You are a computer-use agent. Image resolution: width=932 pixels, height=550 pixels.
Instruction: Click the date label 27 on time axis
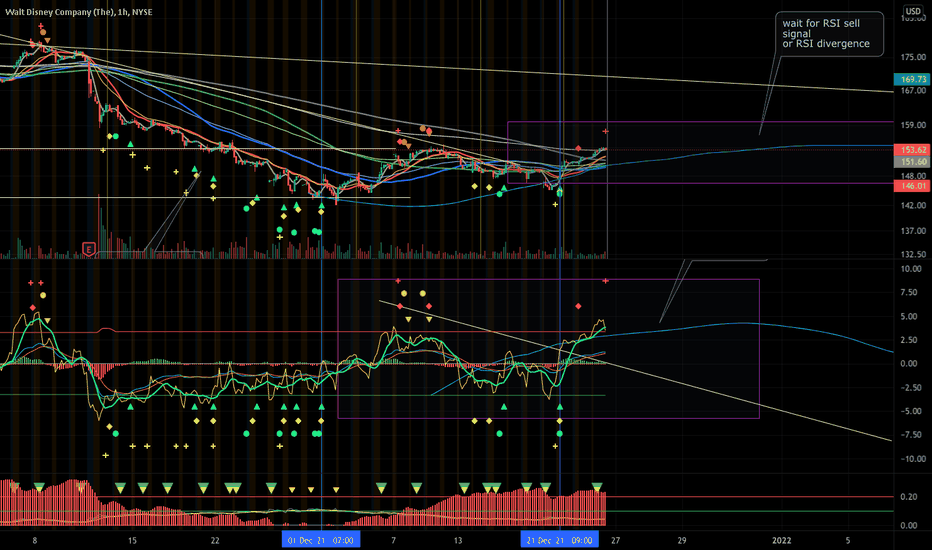click(x=616, y=540)
